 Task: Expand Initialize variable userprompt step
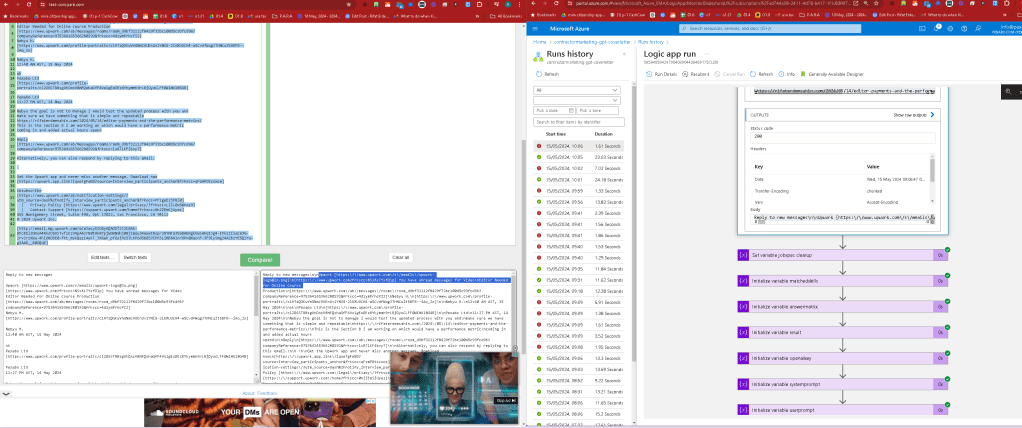pyautogui.click(x=843, y=410)
